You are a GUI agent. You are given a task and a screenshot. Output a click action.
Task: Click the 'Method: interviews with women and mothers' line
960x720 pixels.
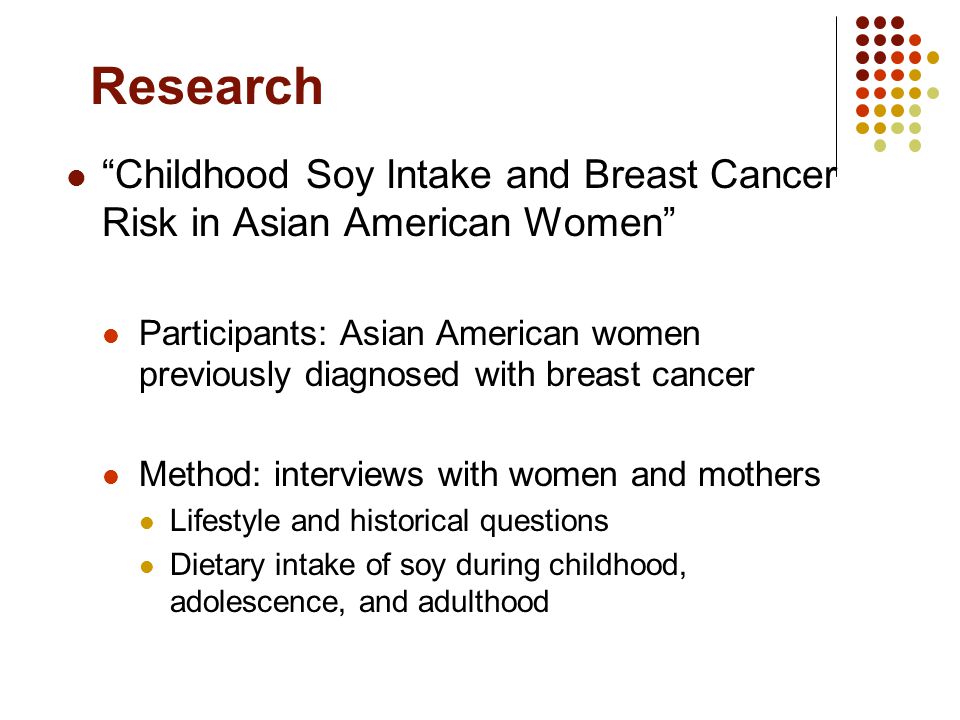479,474
